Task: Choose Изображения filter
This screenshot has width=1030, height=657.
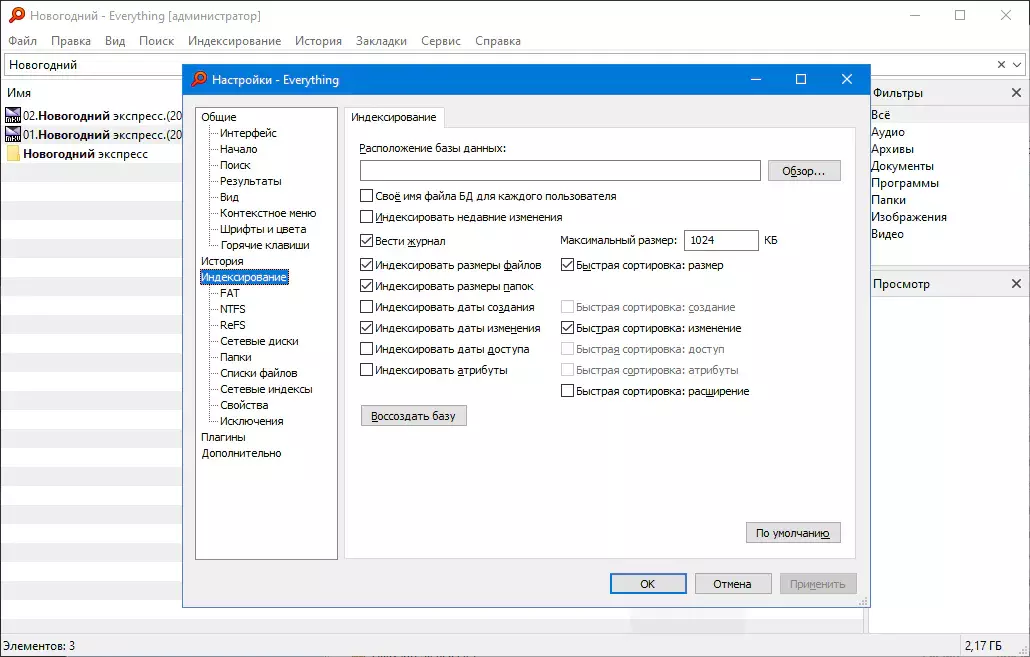Action: coord(908,217)
